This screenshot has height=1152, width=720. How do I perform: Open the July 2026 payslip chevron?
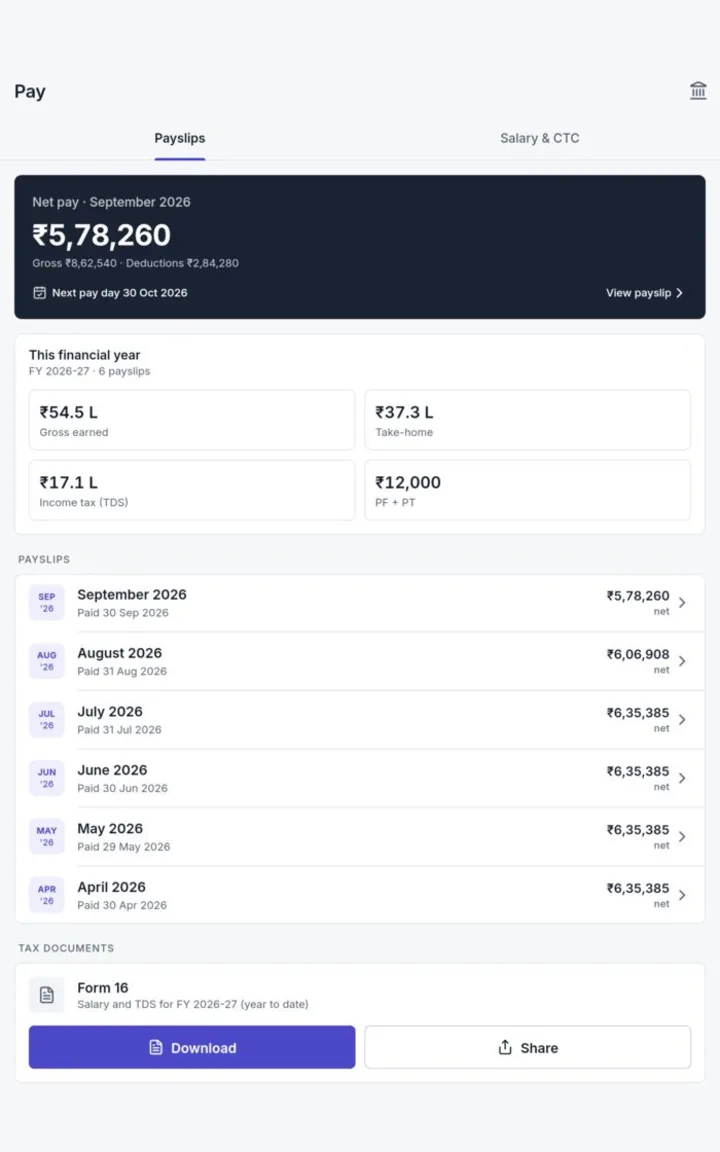(683, 719)
